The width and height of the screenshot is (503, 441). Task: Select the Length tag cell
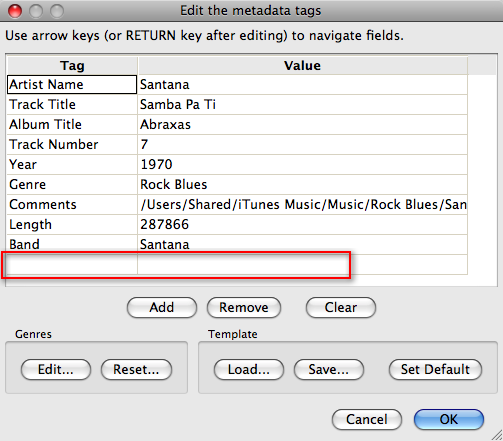point(72,224)
